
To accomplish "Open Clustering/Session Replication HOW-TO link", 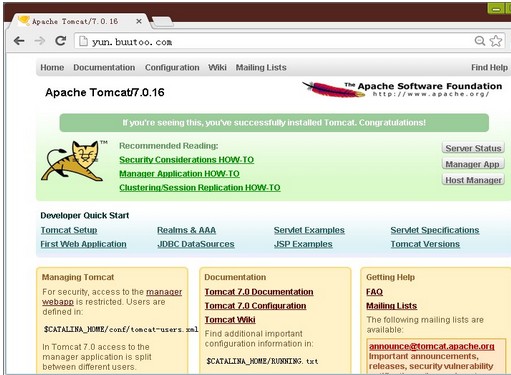I will click(x=200, y=188).
